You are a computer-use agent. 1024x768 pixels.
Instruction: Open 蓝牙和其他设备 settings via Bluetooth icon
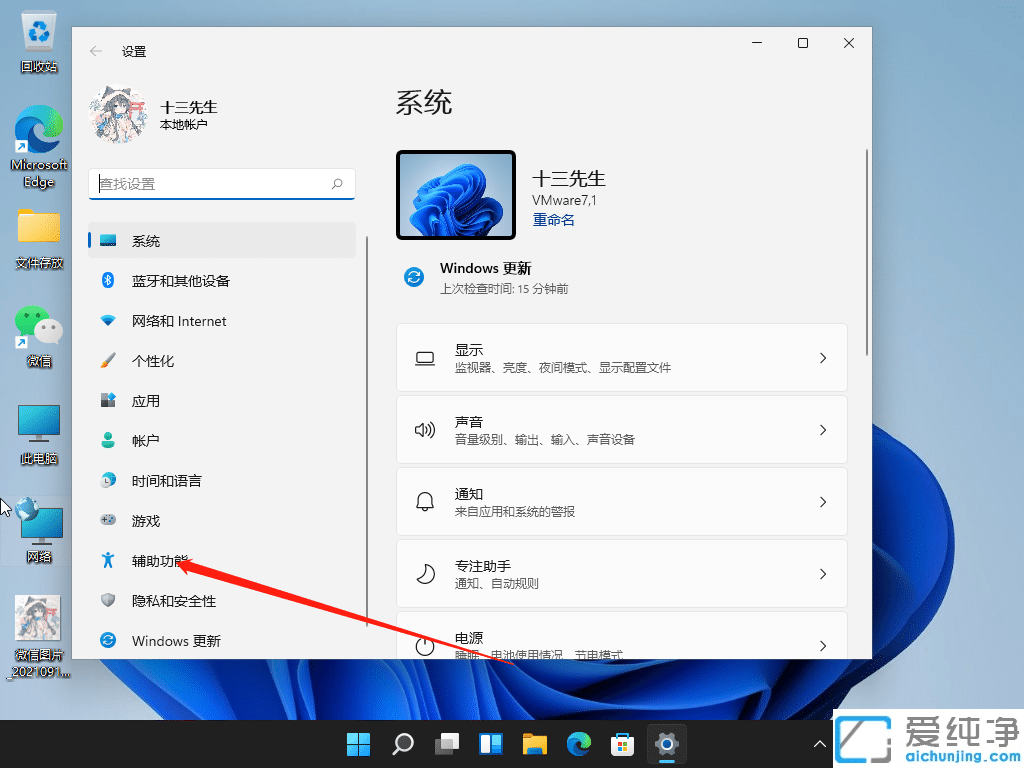pos(108,280)
